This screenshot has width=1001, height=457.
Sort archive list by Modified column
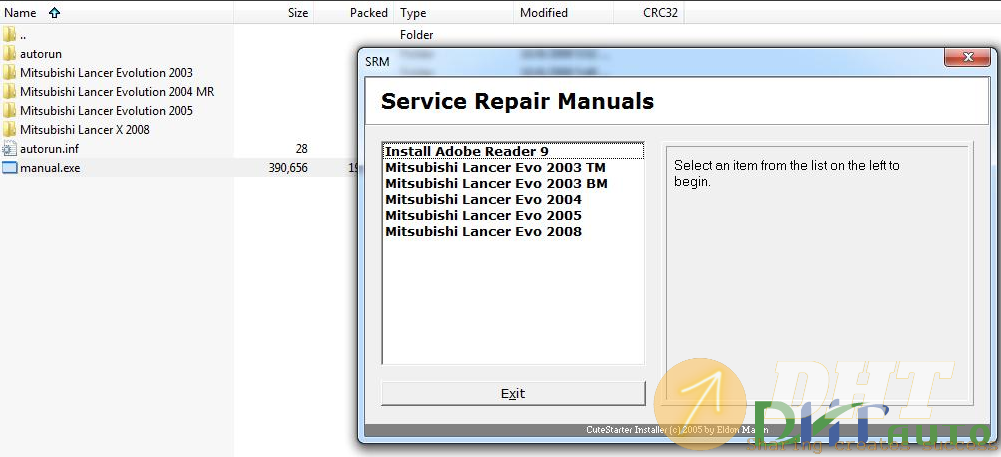click(563, 13)
